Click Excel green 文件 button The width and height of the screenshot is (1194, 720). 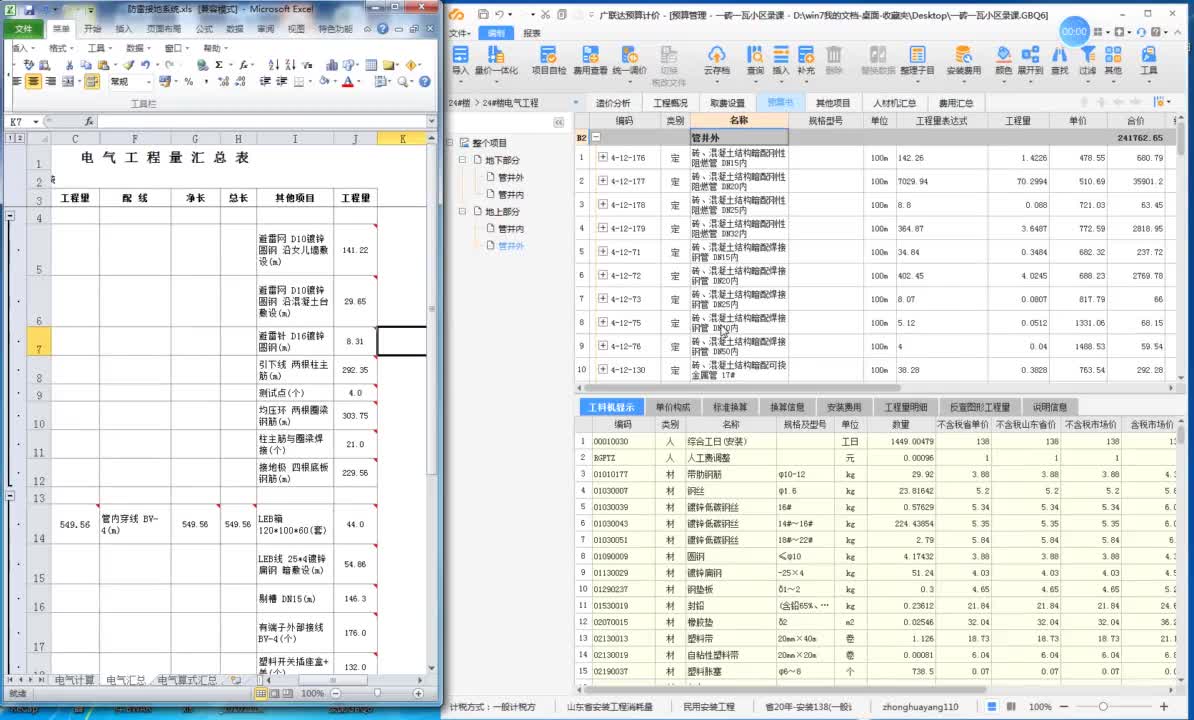click(24, 29)
